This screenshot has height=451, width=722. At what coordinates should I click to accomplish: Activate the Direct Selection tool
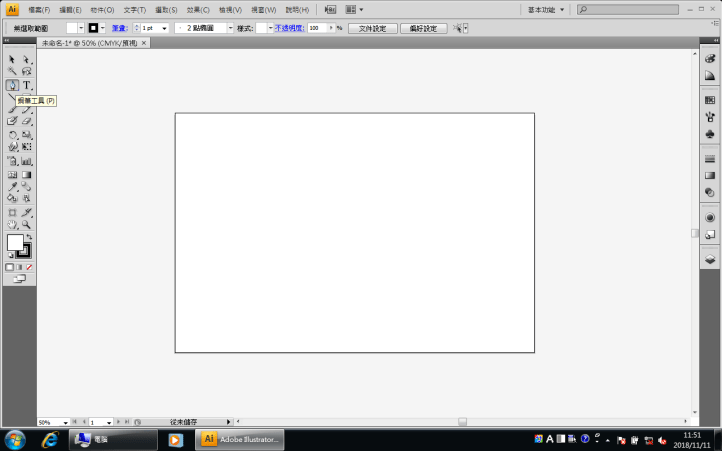[26, 60]
